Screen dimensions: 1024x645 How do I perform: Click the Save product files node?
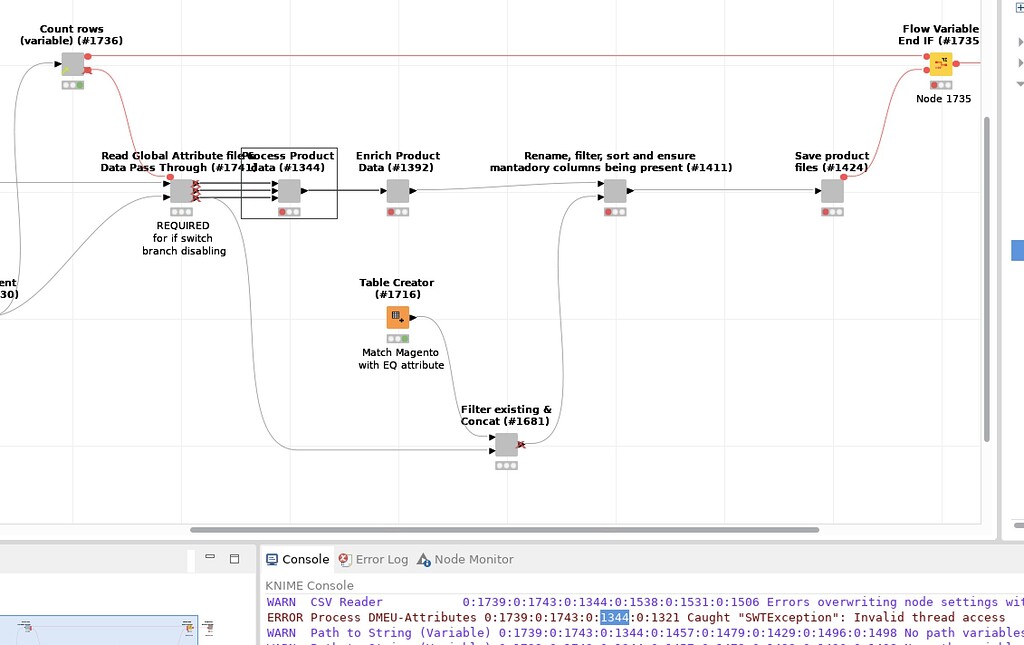tap(832, 191)
